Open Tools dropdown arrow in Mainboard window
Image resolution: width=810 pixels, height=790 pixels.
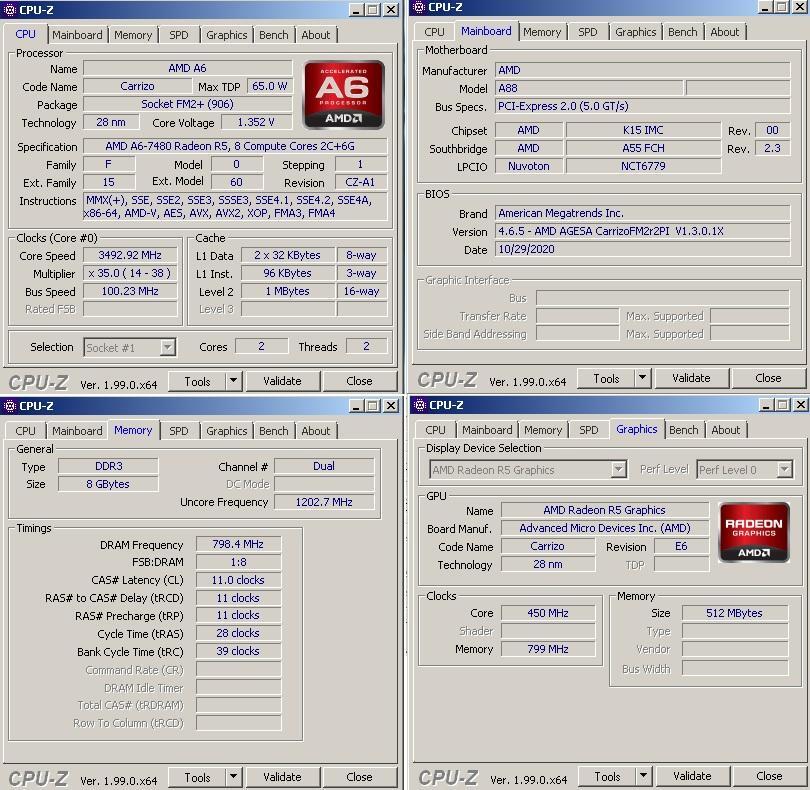(642, 378)
